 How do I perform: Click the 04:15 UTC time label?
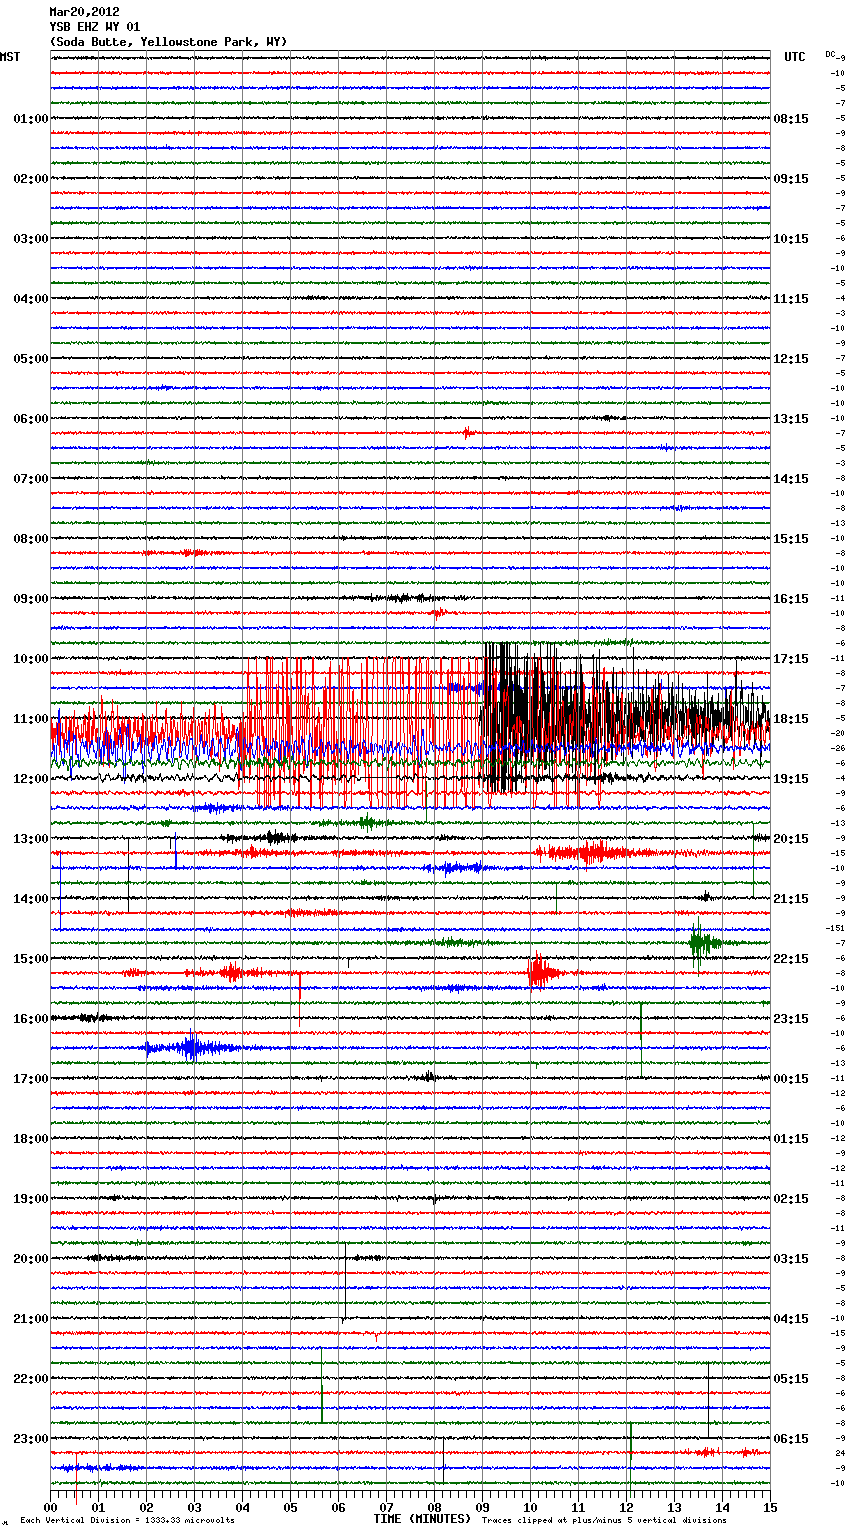pyautogui.click(x=791, y=1319)
